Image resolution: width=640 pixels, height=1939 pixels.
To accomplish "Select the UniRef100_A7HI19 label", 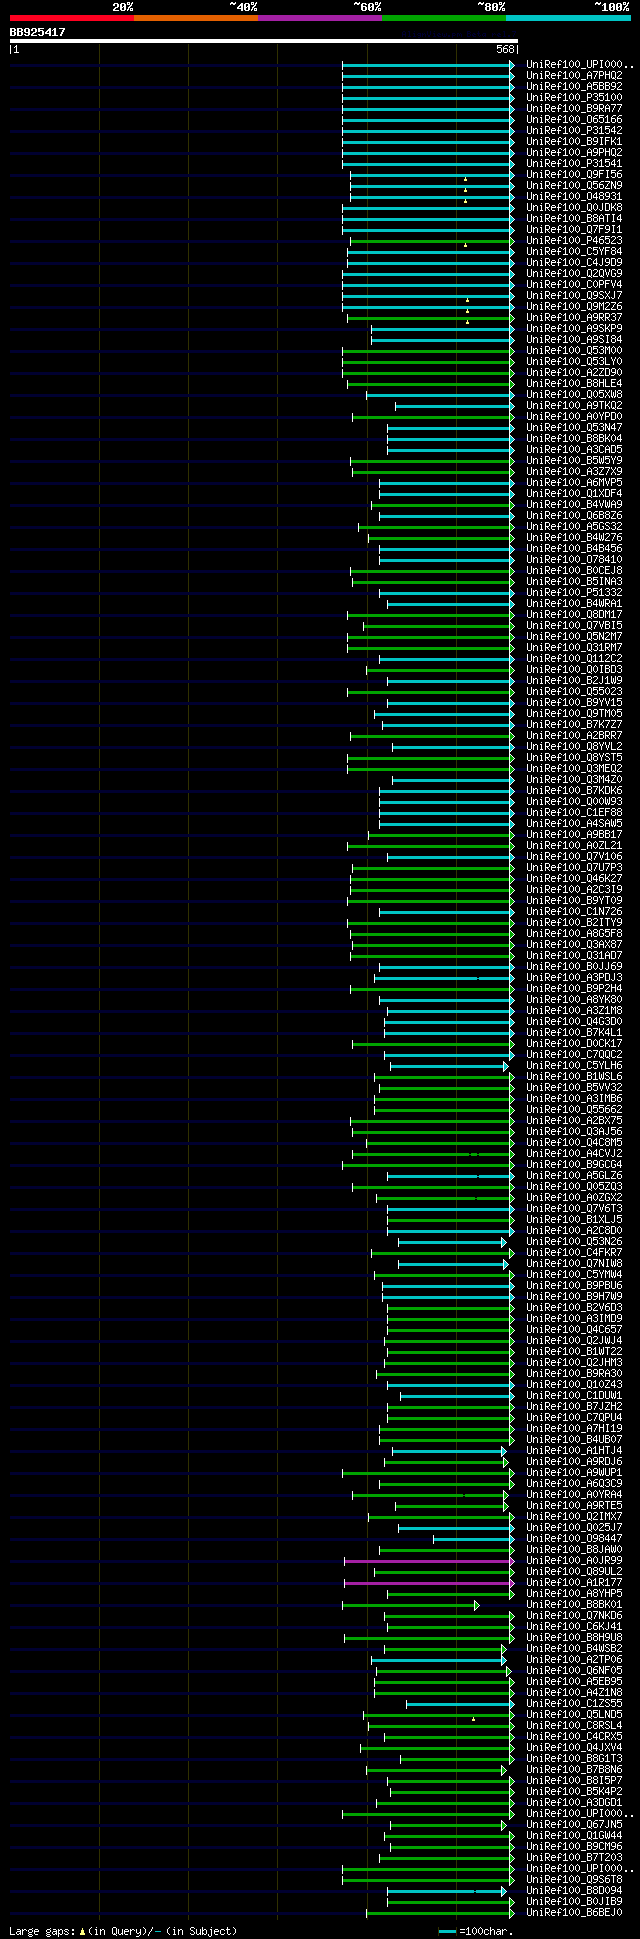I will tap(574, 1428).
